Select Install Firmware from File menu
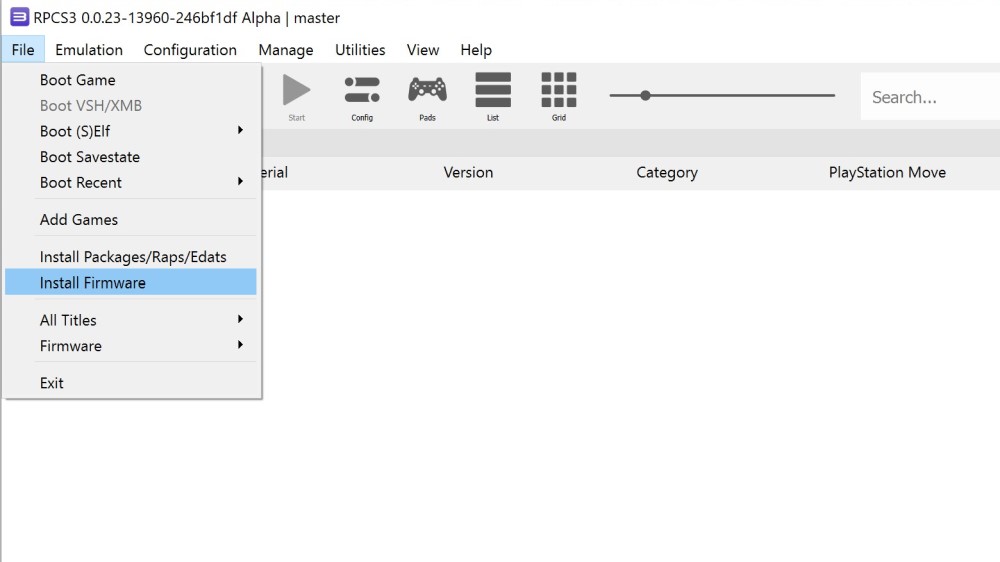Viewport: 1000px width, 562px height. (x=130, y=283)
